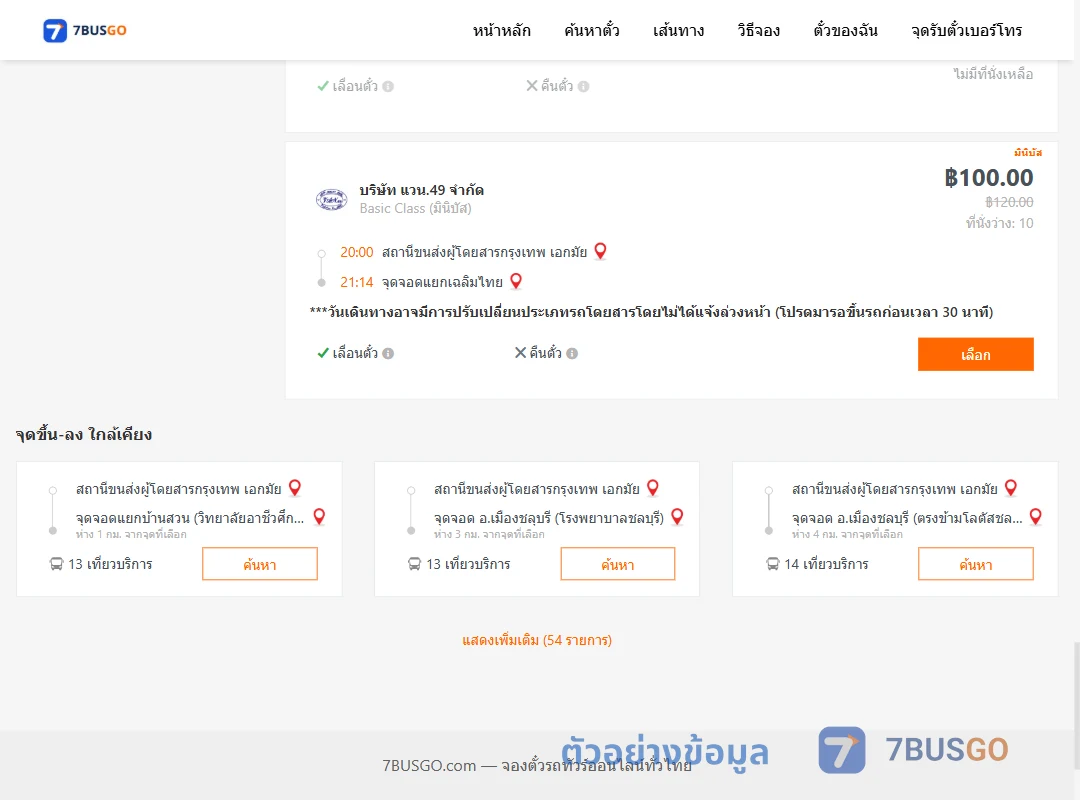The image size is (1080, 800).
Task: Click map pin beside โรงพยาบาลชลบุรี stop
Action: click(x=677, y=516)
